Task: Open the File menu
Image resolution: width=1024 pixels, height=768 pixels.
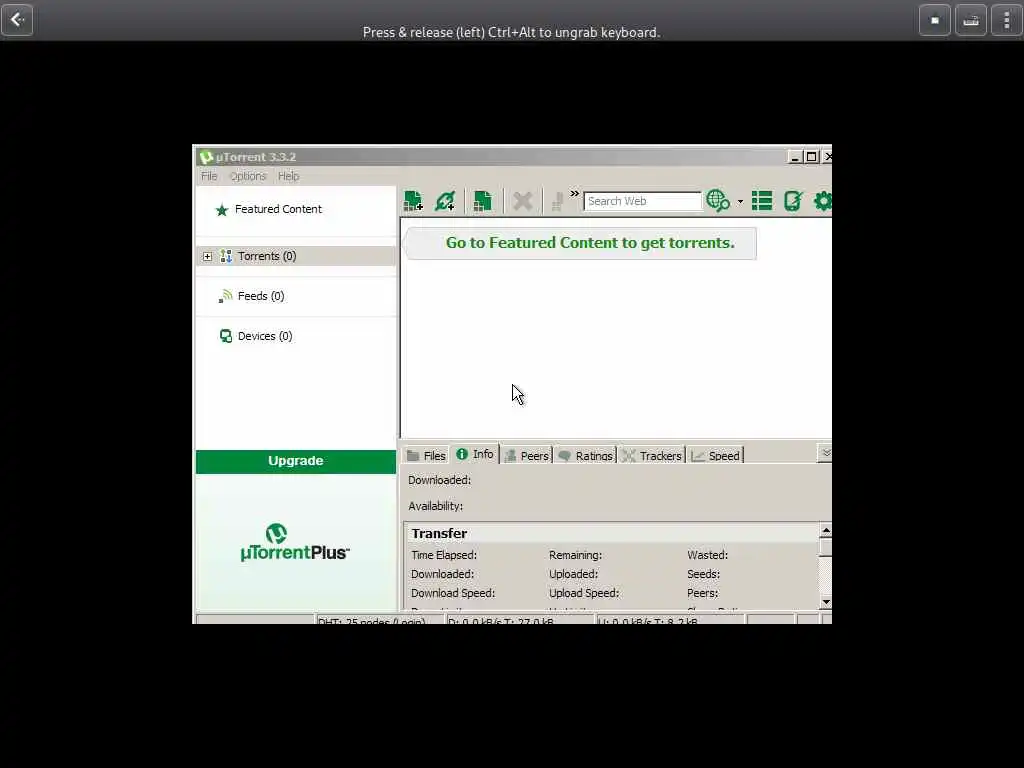Action: tap(209, 176)
